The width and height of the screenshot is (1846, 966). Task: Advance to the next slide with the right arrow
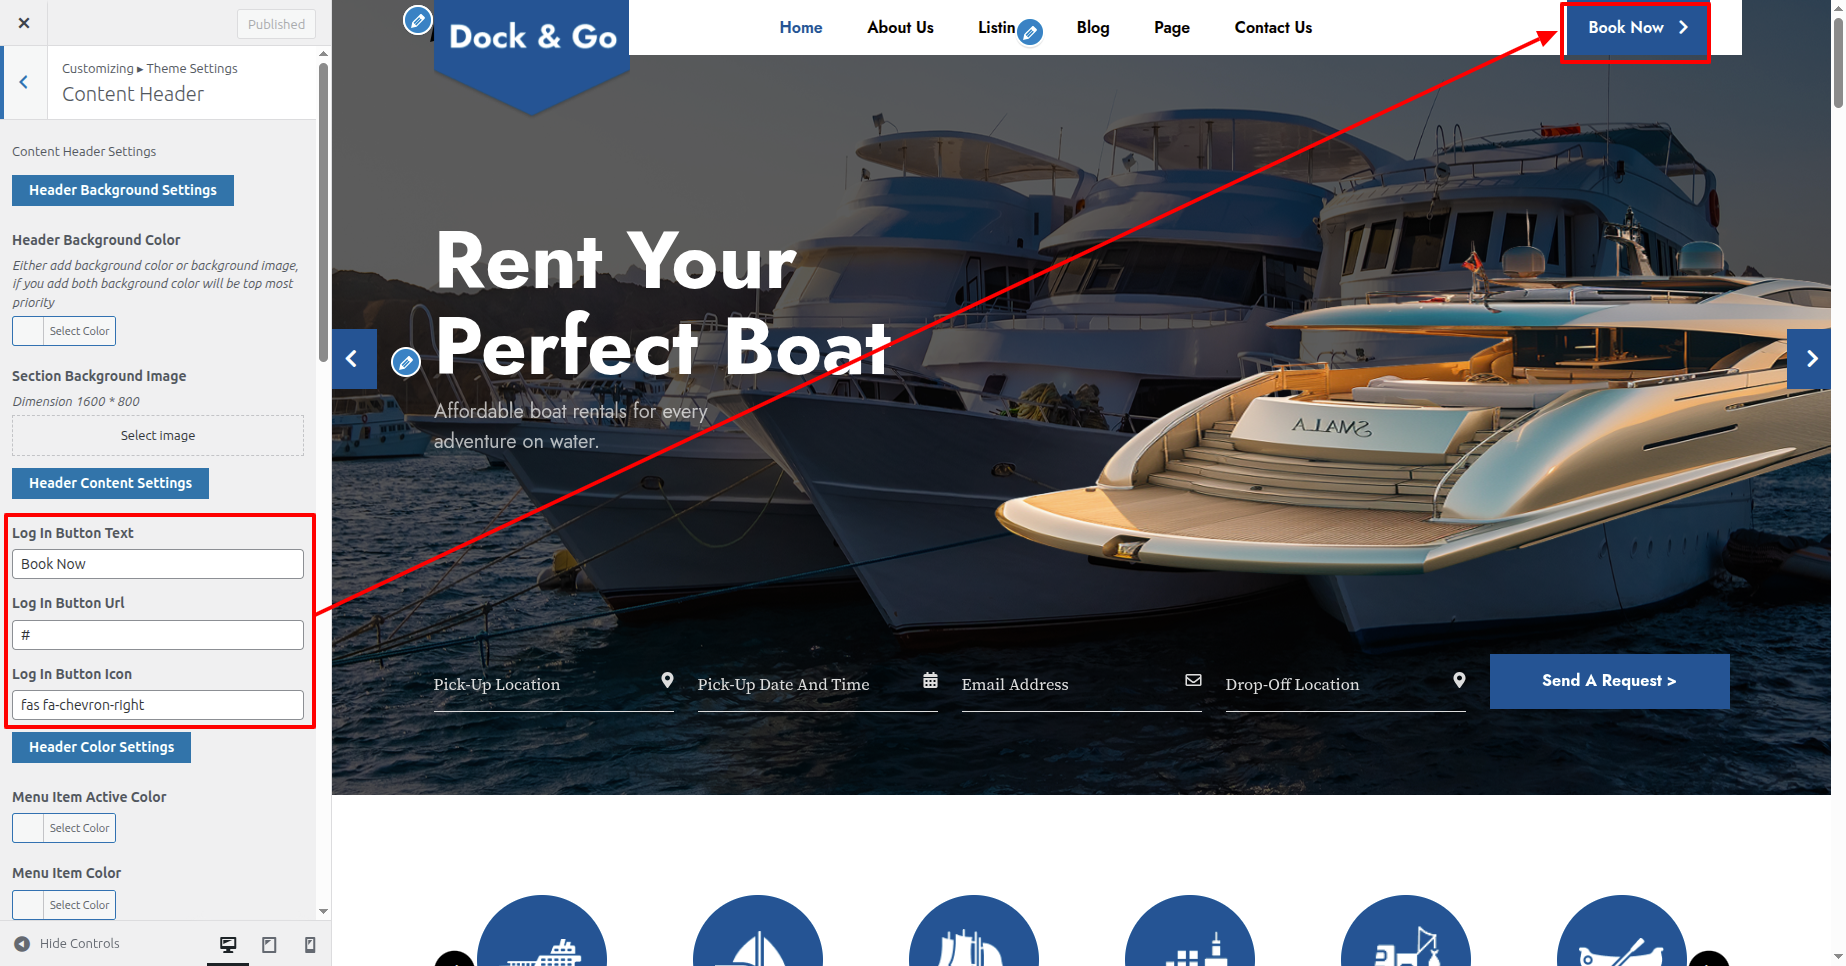(1810, 359)
